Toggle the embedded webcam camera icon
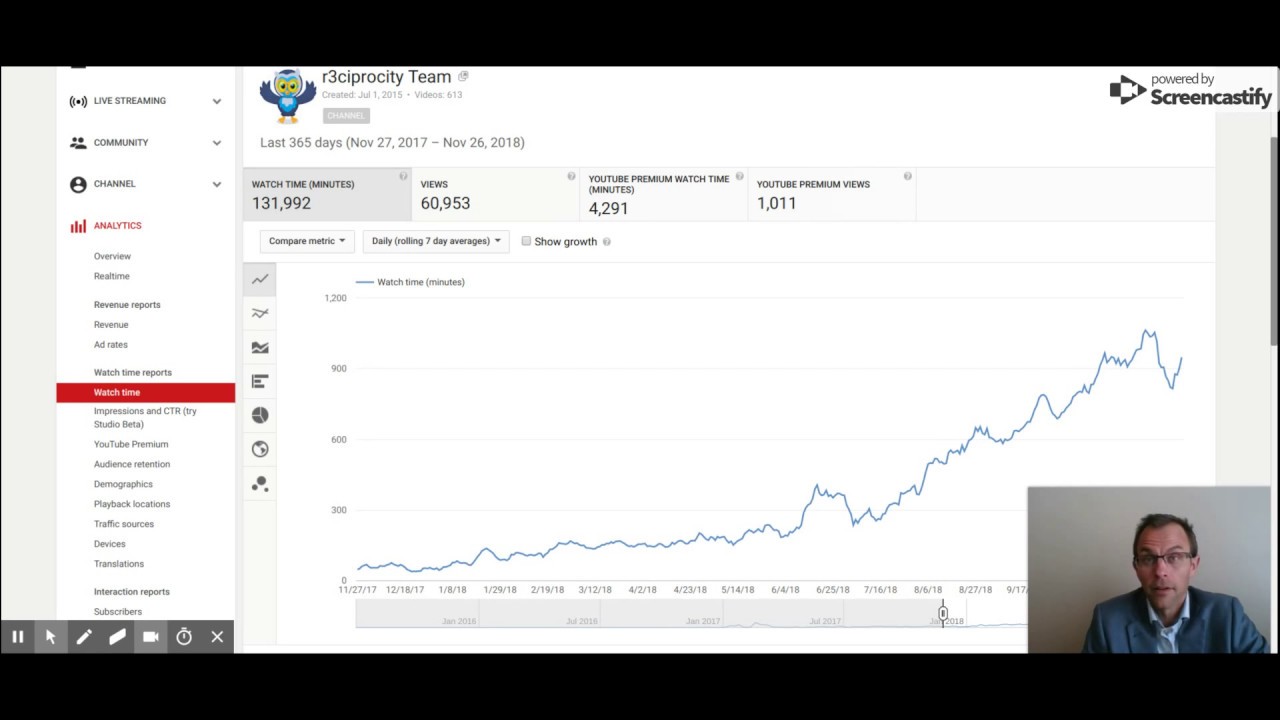Screen dimensions: 1280x720 coord(151,637)
